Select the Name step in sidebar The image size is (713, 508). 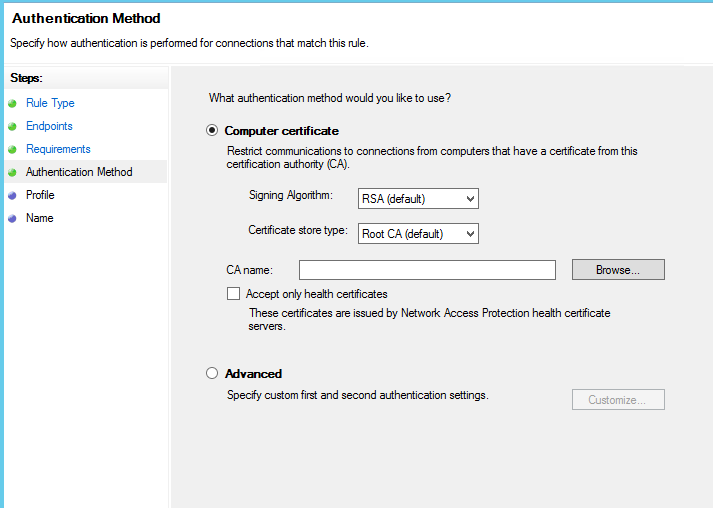coord(39,218)
